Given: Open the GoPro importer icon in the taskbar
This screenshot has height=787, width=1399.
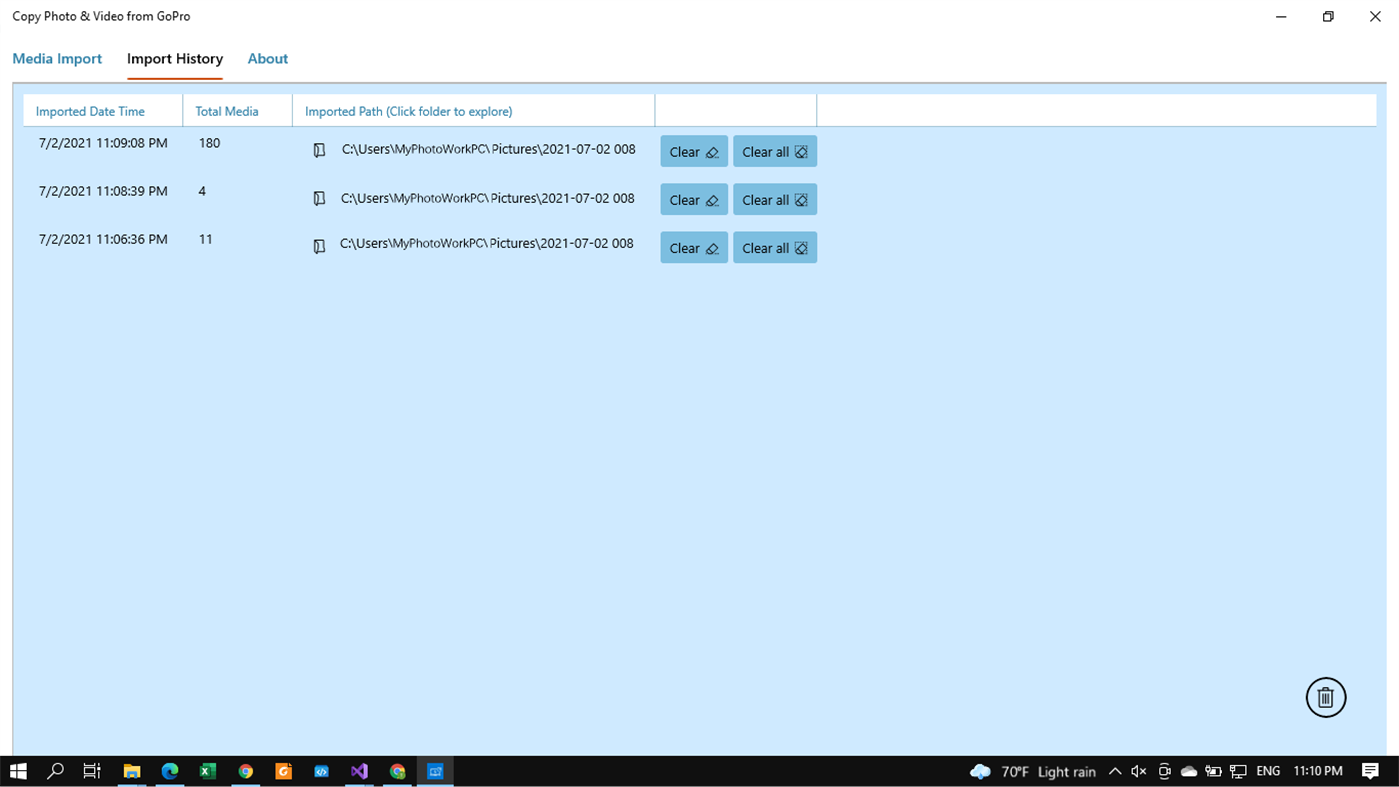Looking at the screenshot, I should point(434,771).
